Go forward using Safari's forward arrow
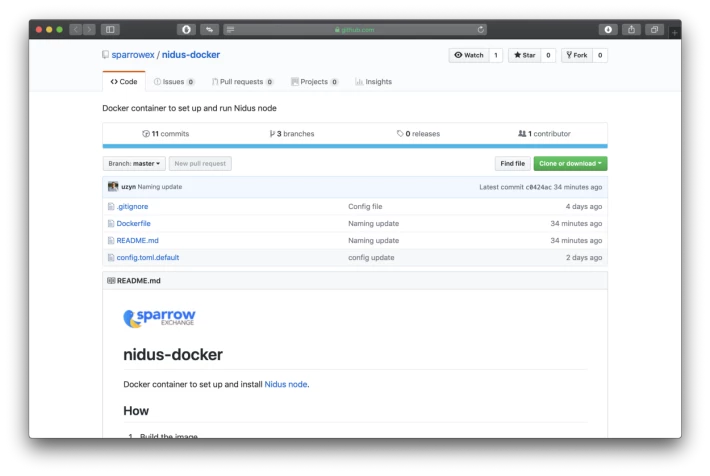Viewport: 710px width, 476px height. pyautogui.click(x=89, y=29)
